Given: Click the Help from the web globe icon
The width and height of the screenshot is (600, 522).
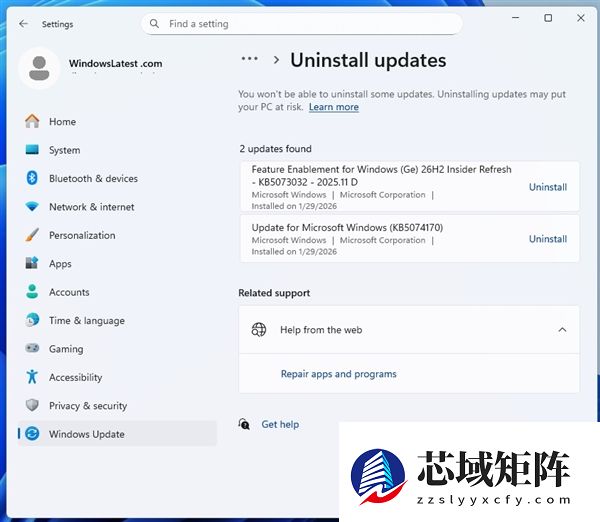Looking at the screenshot, I should 259,330.
